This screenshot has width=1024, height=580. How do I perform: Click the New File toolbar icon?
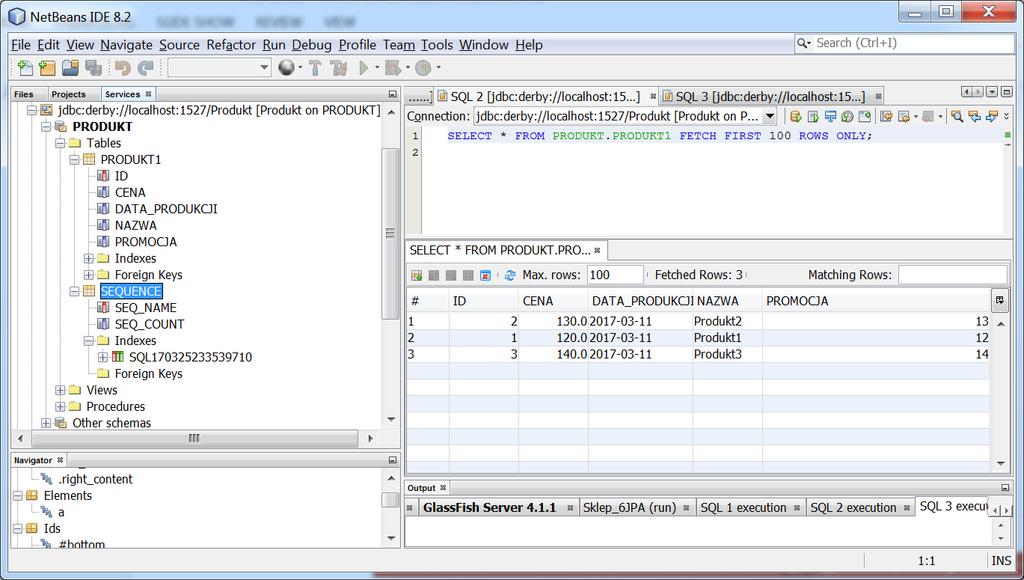(25, 67)
